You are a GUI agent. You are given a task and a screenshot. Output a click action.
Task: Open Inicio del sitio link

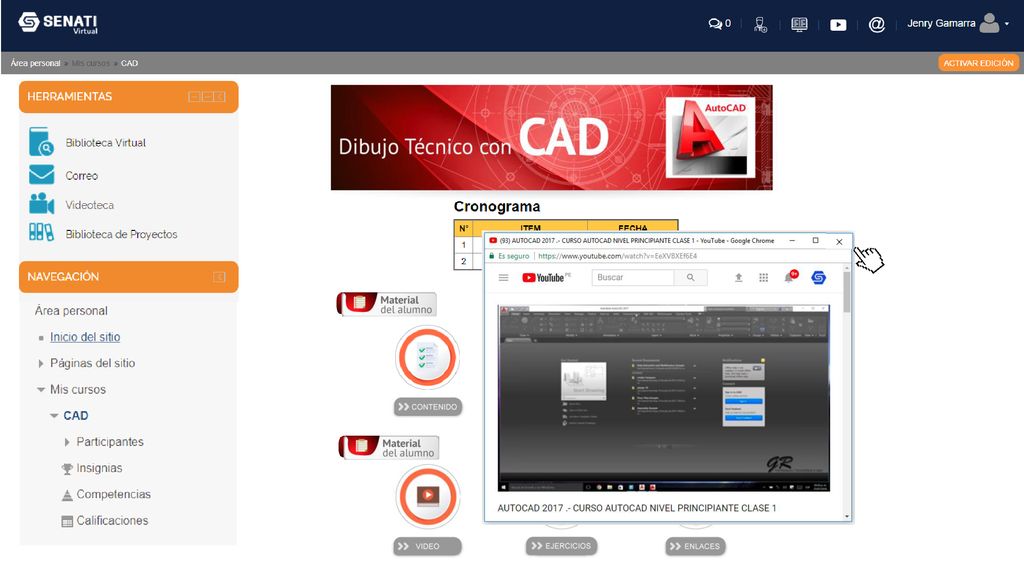pos(85,337)
